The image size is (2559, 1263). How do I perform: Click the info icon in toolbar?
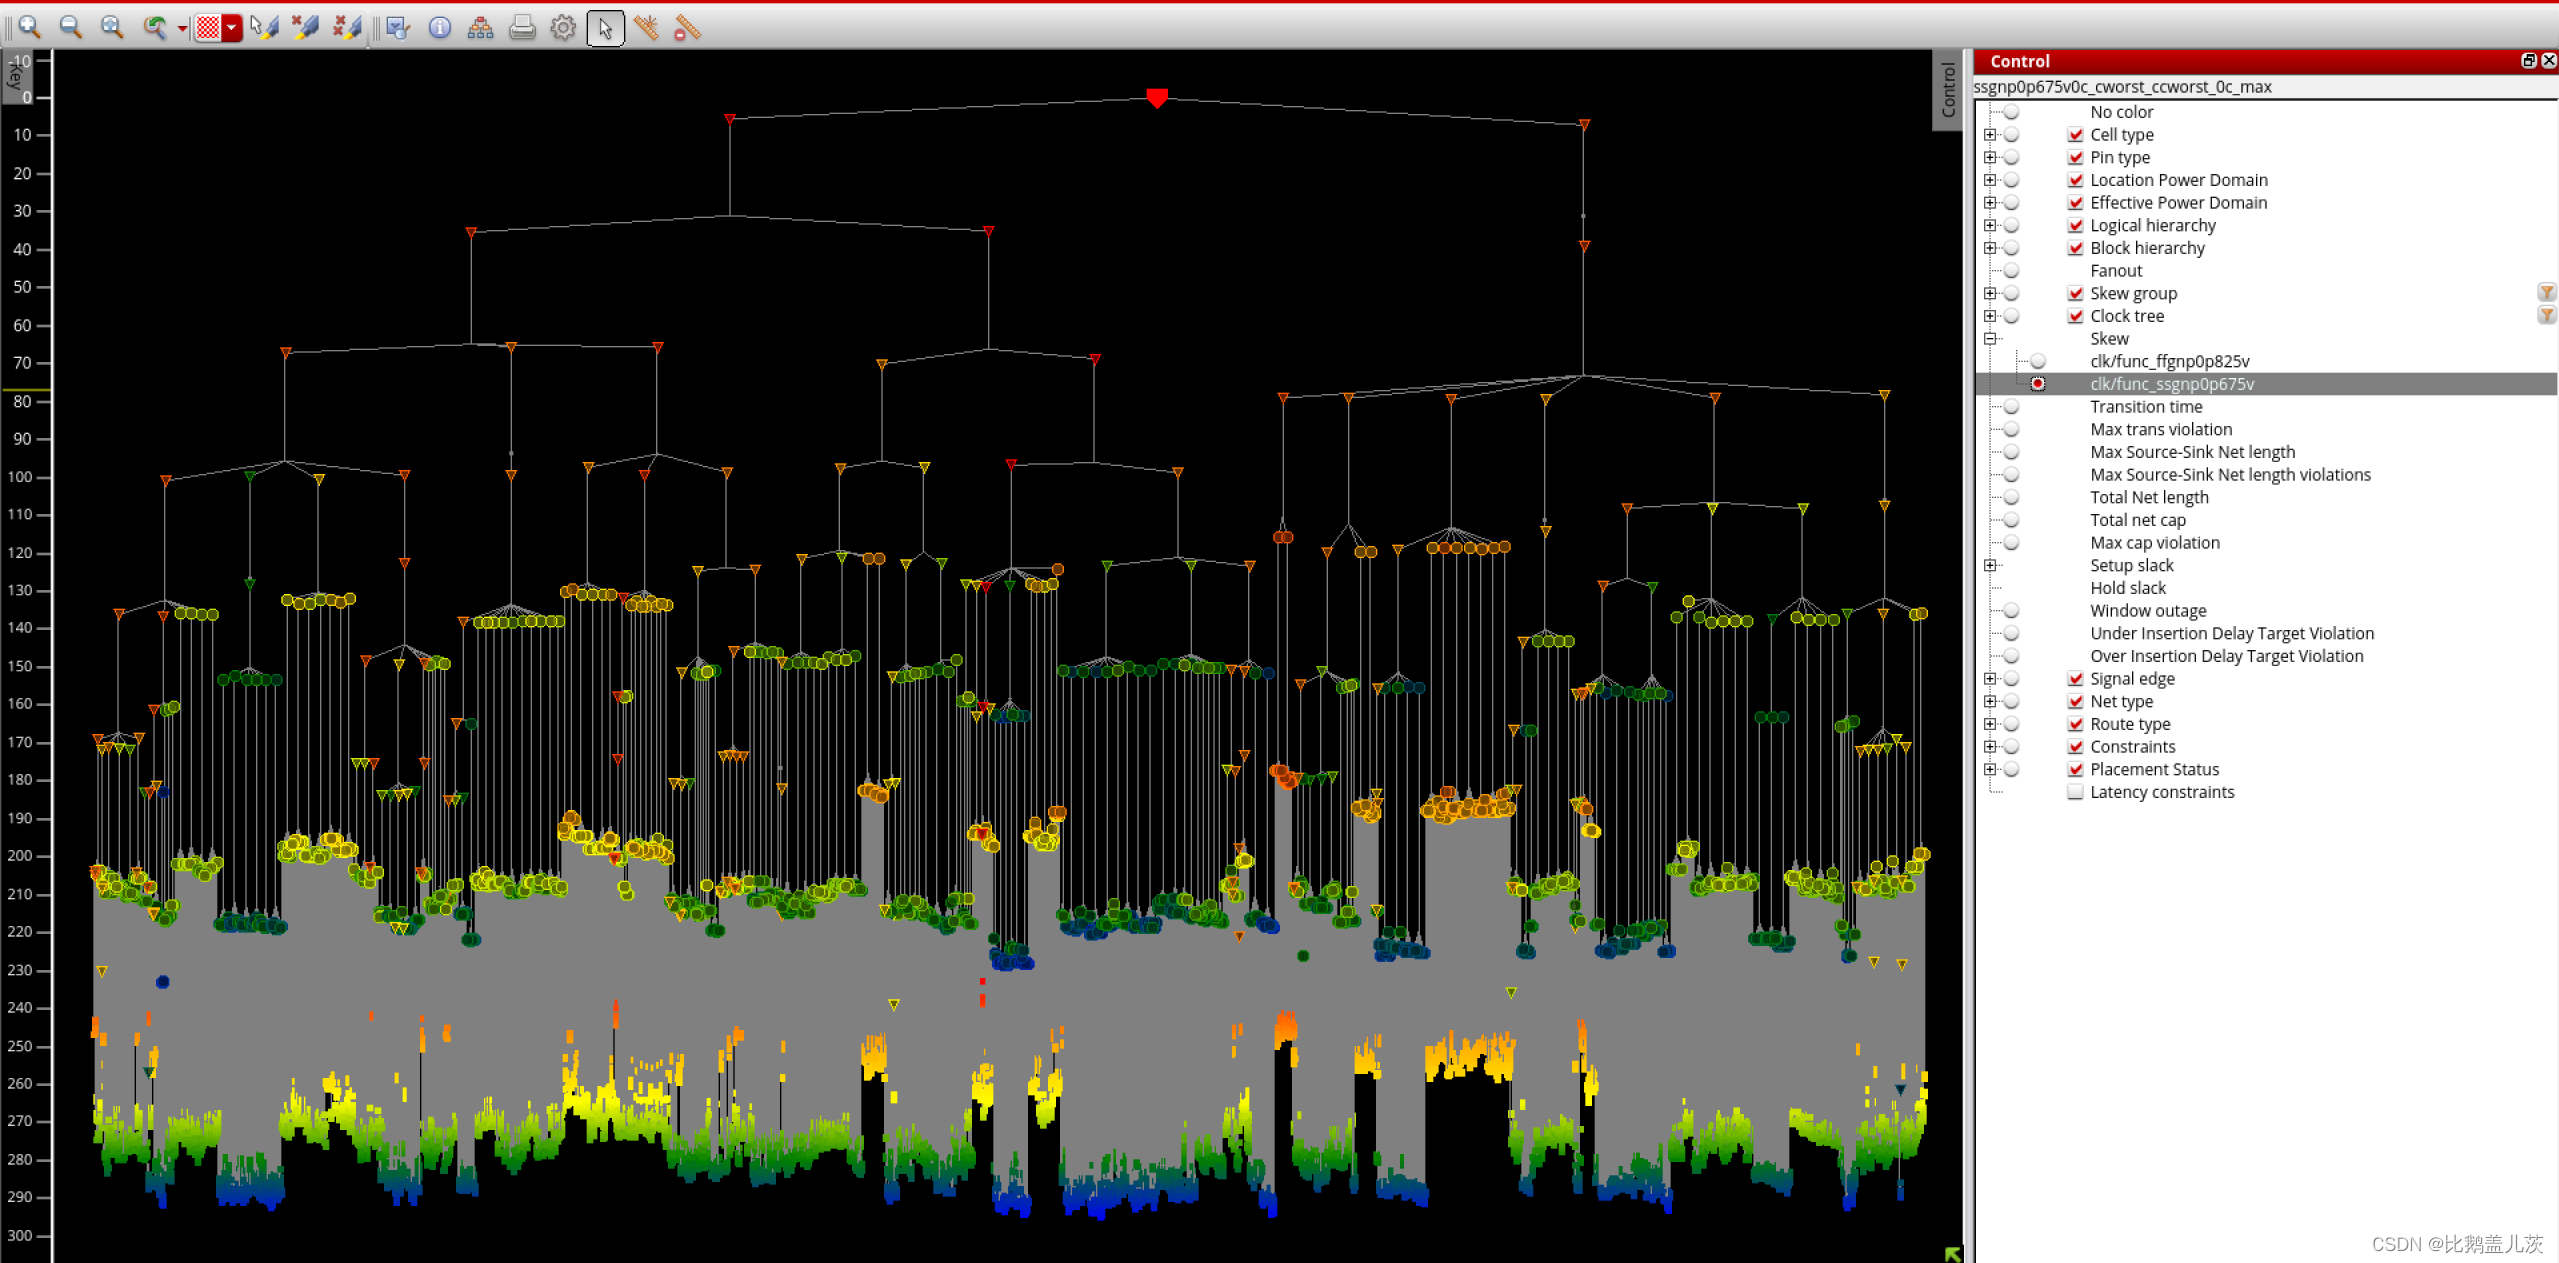coord(439,28)
